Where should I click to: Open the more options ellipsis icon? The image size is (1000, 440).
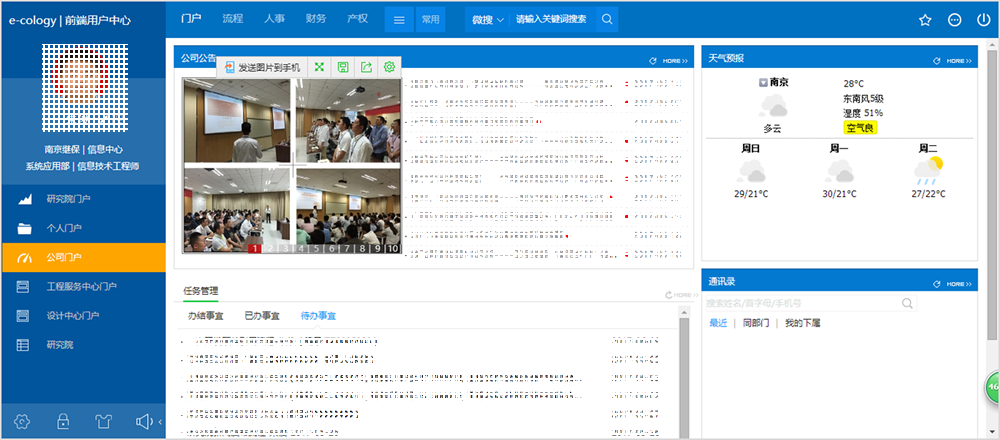[954, 20]
